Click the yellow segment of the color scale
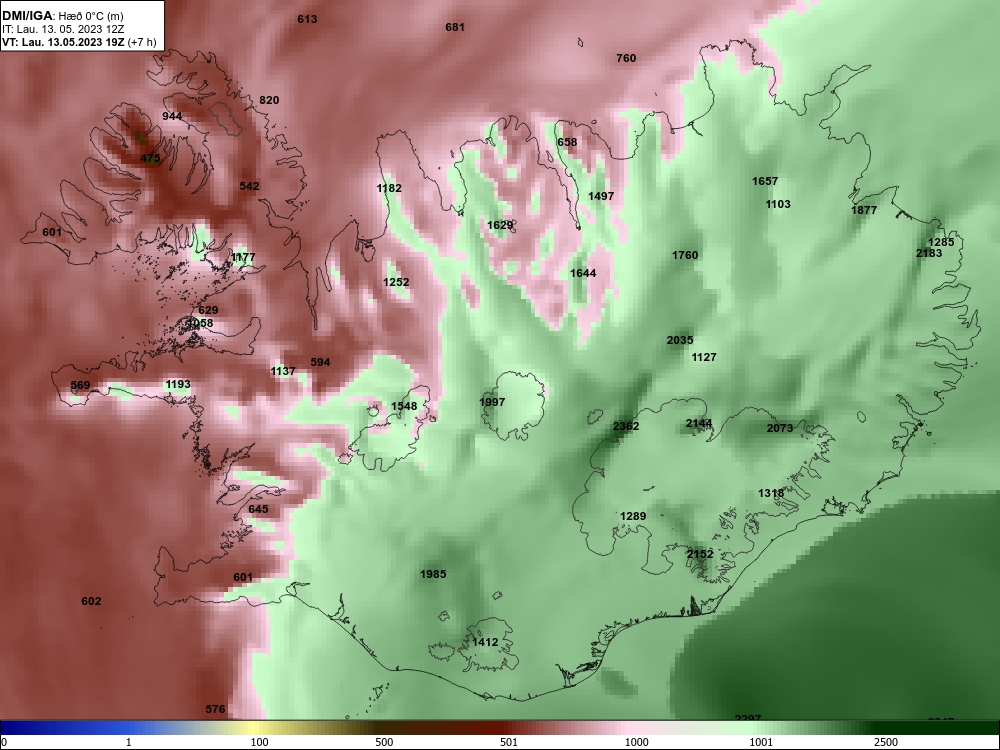This screenshot has width=1000, height=750. tap(255, 728)
